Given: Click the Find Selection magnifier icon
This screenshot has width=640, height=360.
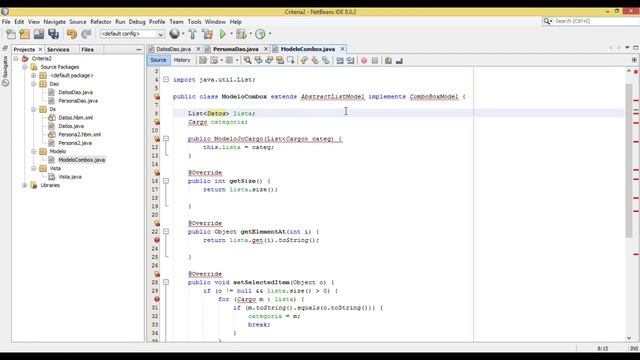Looking at the screenshot, I should [247, 60].
